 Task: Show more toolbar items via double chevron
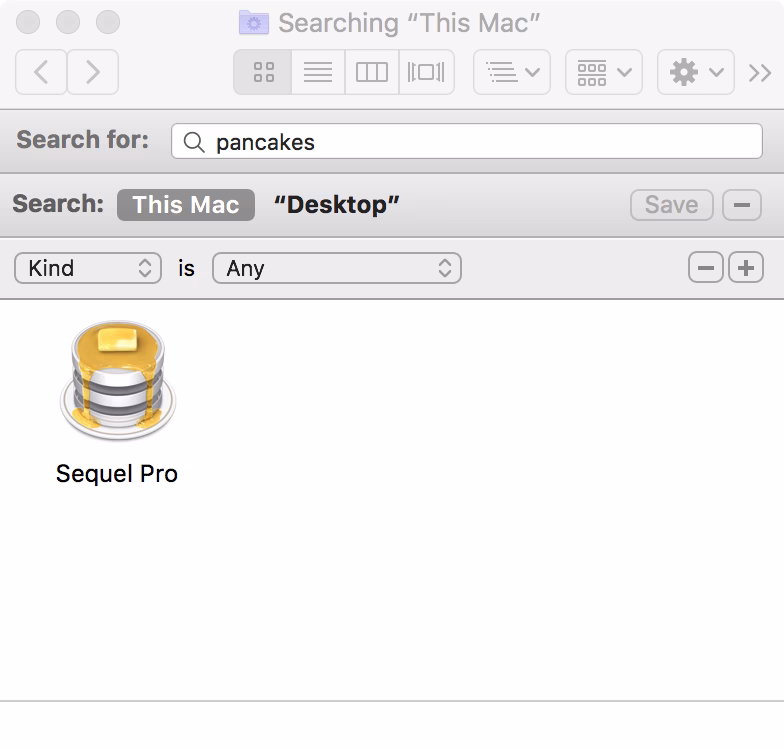click(x=760, y=73)
